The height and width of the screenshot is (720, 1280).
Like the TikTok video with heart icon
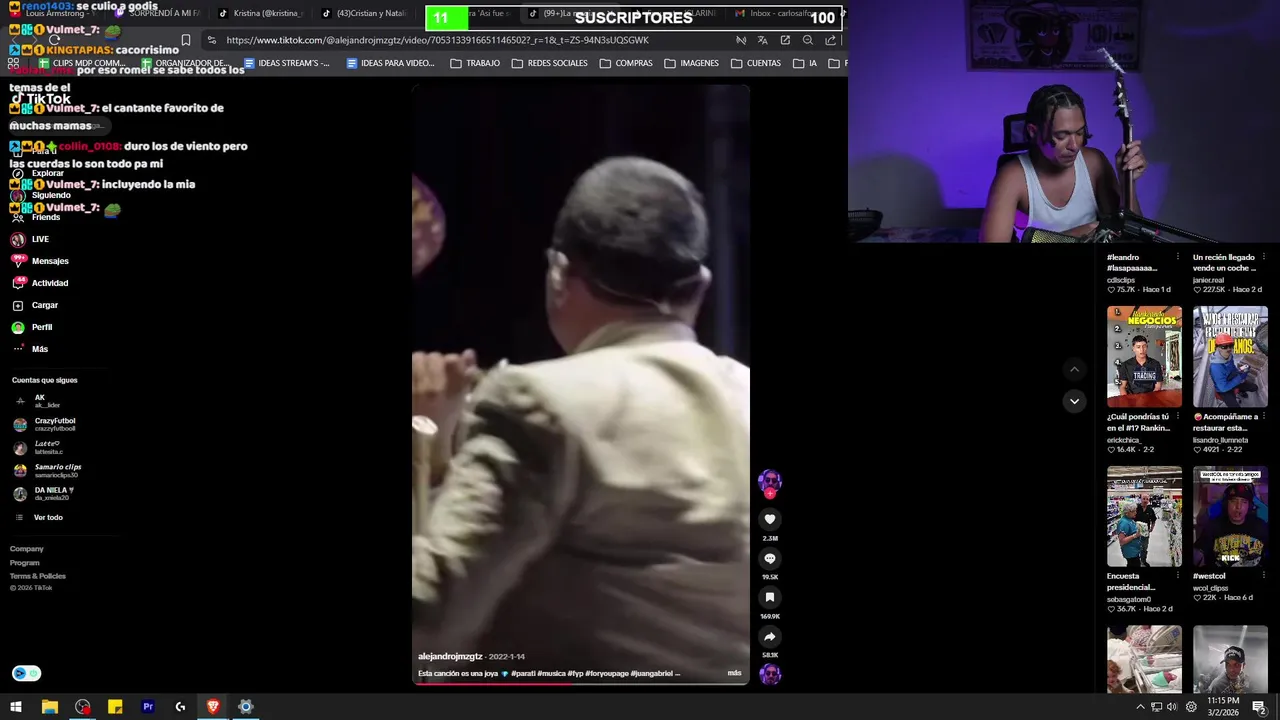770,519
